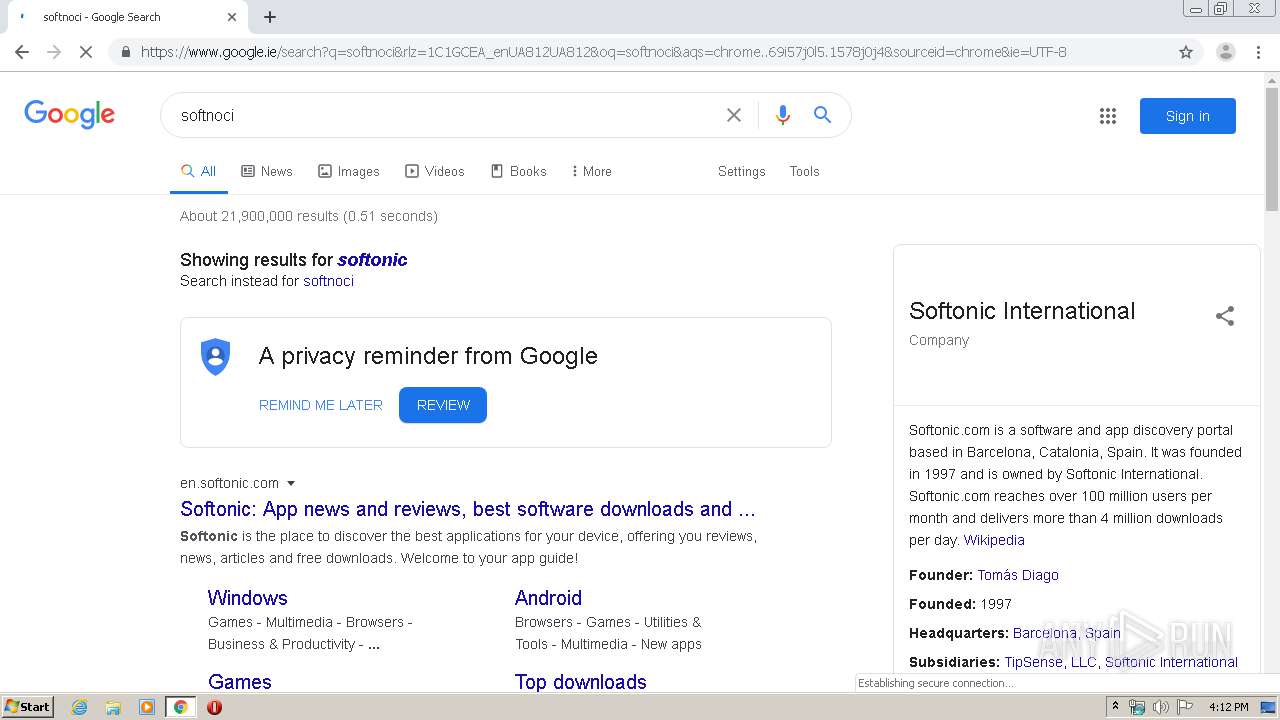Go back to the previous page
The image size is (1280, 720).
[22, 52]
